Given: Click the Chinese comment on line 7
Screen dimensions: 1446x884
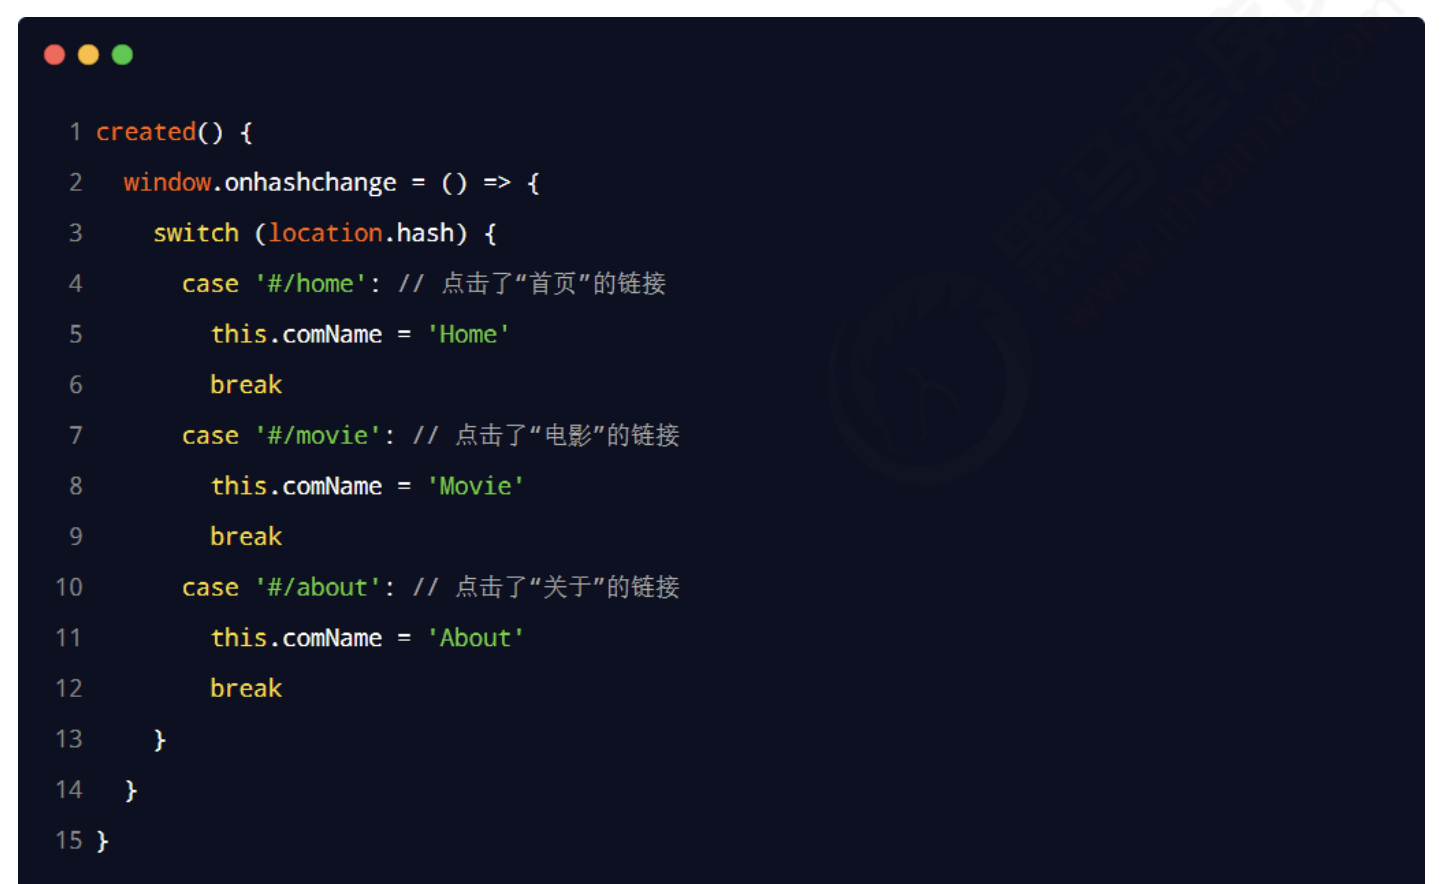Looking at the screenshot, I should point(567,436).
